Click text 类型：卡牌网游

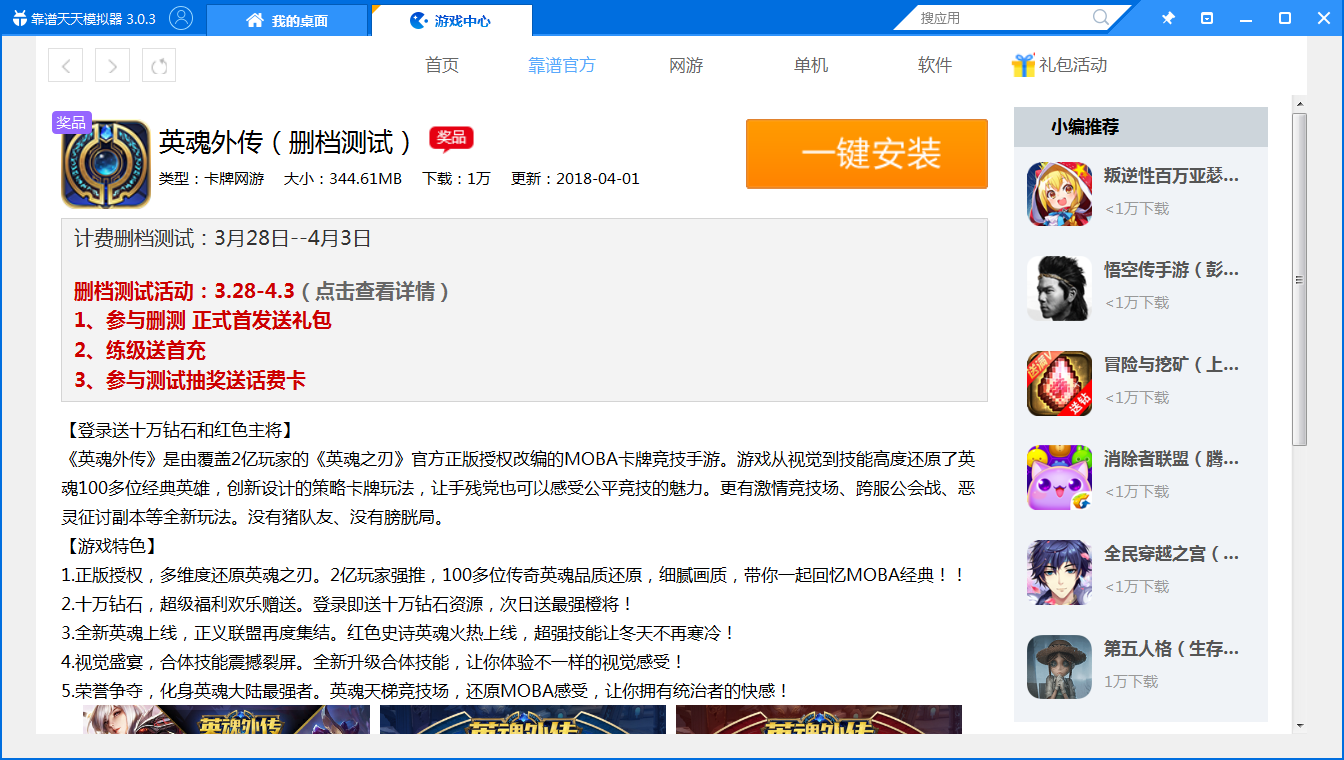pos(211,179)
